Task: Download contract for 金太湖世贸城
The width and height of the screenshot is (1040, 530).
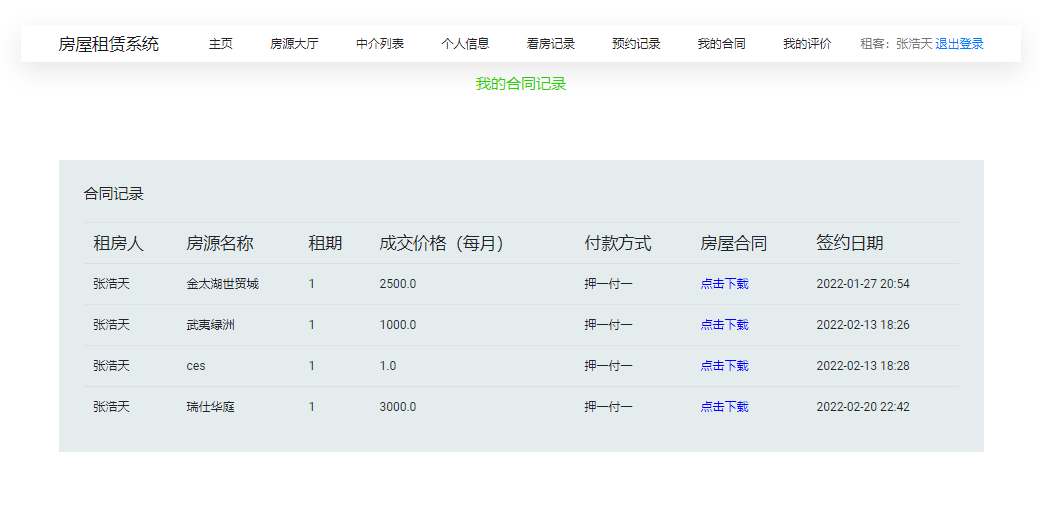Action: (724, 284)
